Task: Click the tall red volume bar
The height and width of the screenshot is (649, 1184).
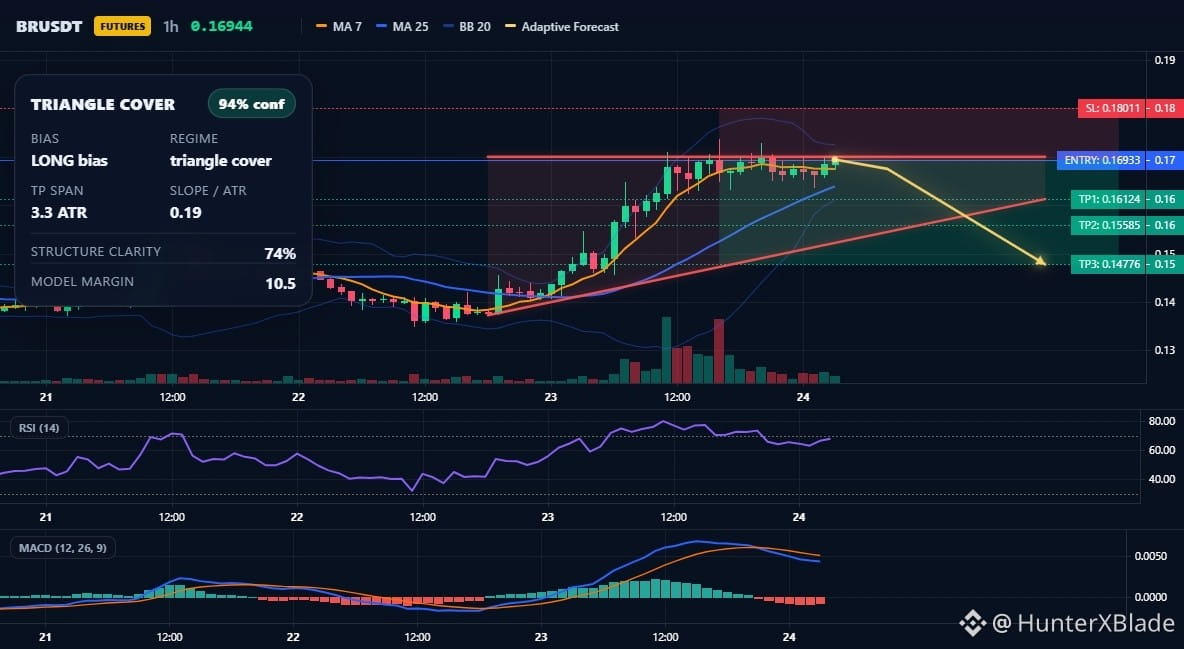Action: 719,351
